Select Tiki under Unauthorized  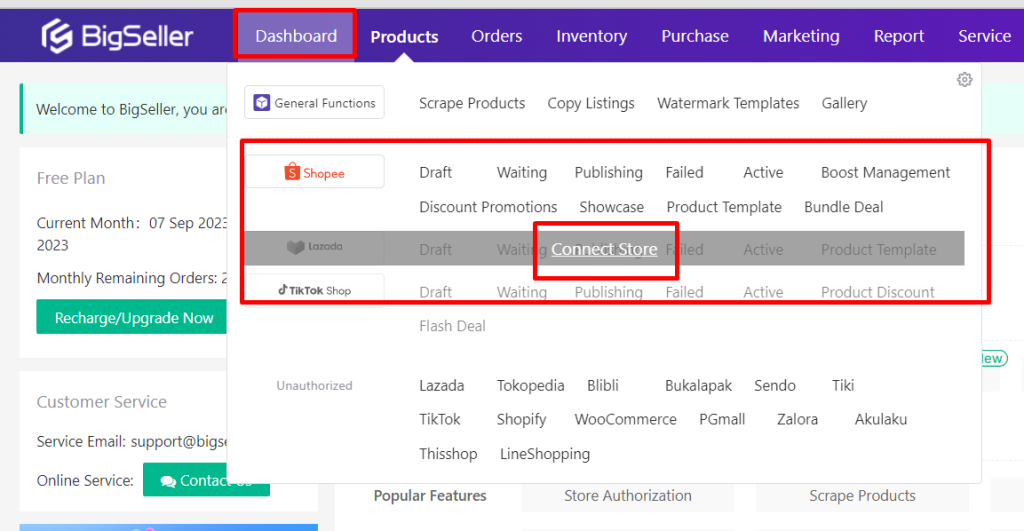(x=843, y=385)
